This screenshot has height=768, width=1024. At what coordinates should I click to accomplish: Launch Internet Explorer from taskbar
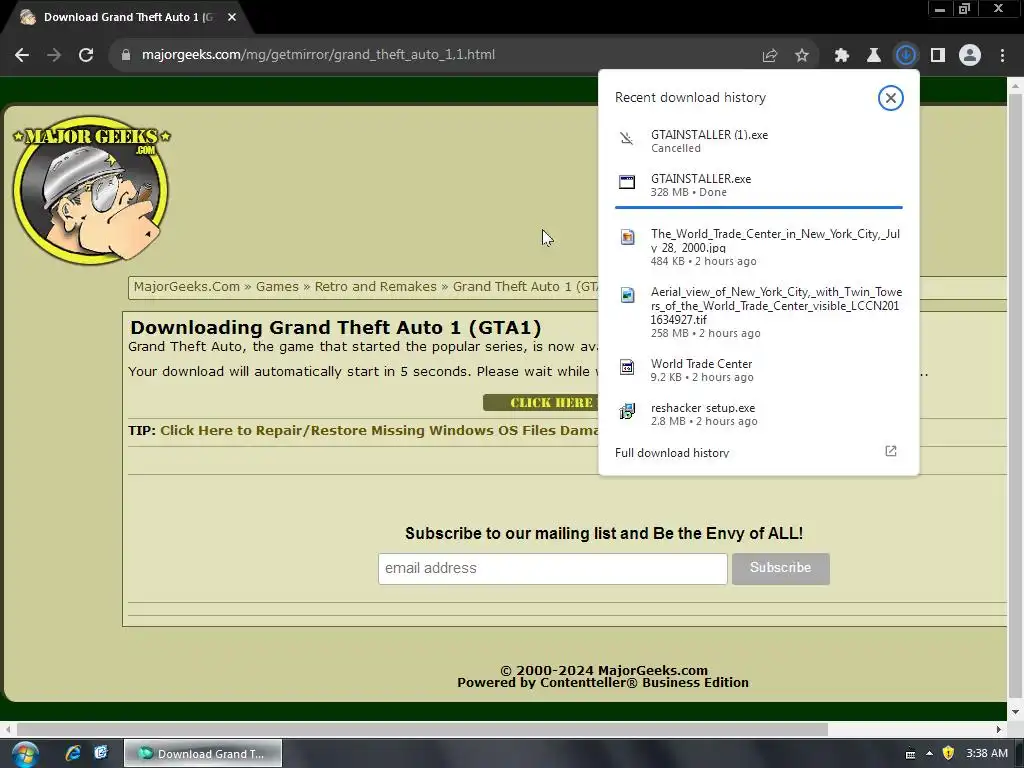[73, 753]
